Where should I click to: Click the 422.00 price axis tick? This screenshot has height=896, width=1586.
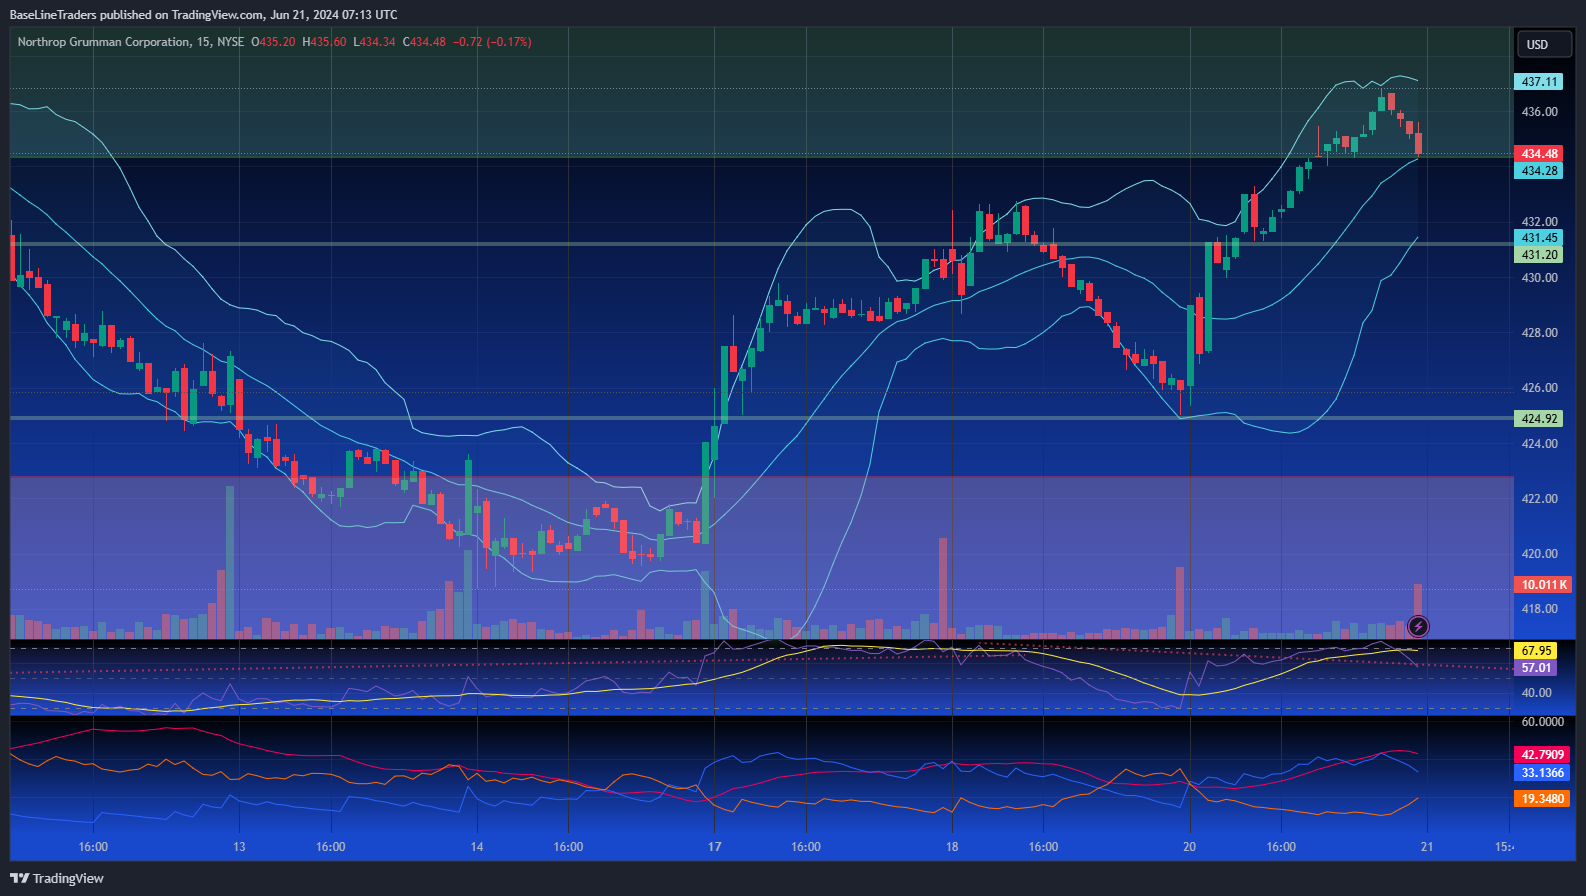click(x=1539, y=499)
